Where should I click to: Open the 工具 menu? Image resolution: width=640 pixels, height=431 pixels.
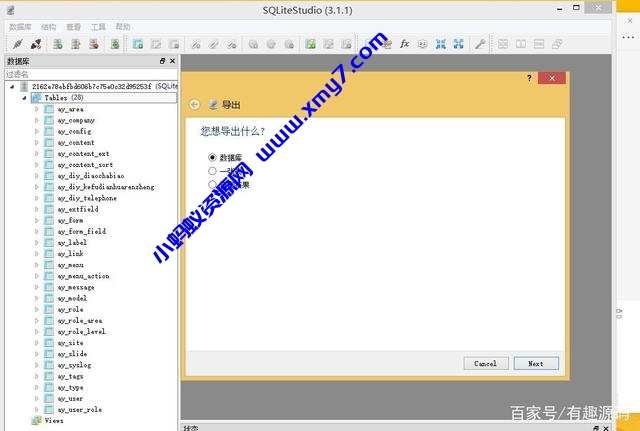[x=98, y=27]
